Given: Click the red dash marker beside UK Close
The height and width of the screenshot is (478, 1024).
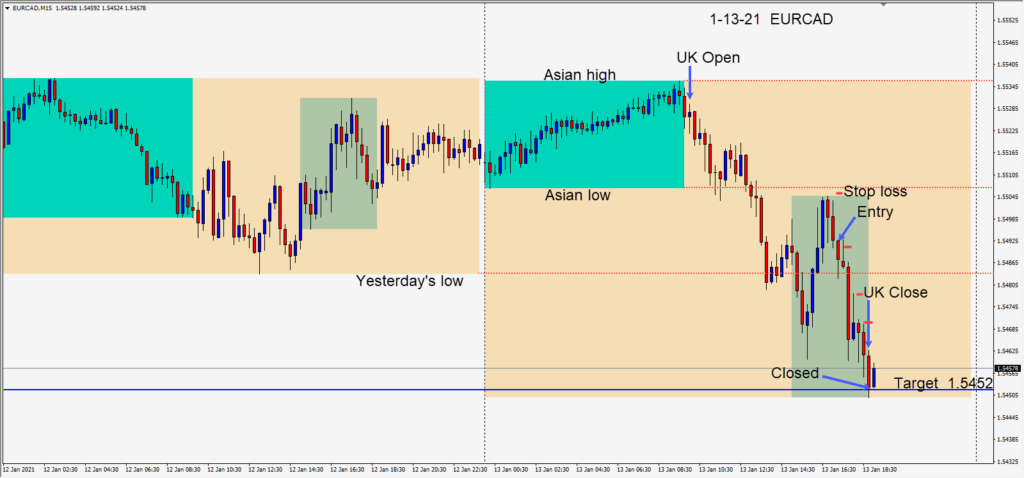Looking at the screenshot, I should click(859, 294).
